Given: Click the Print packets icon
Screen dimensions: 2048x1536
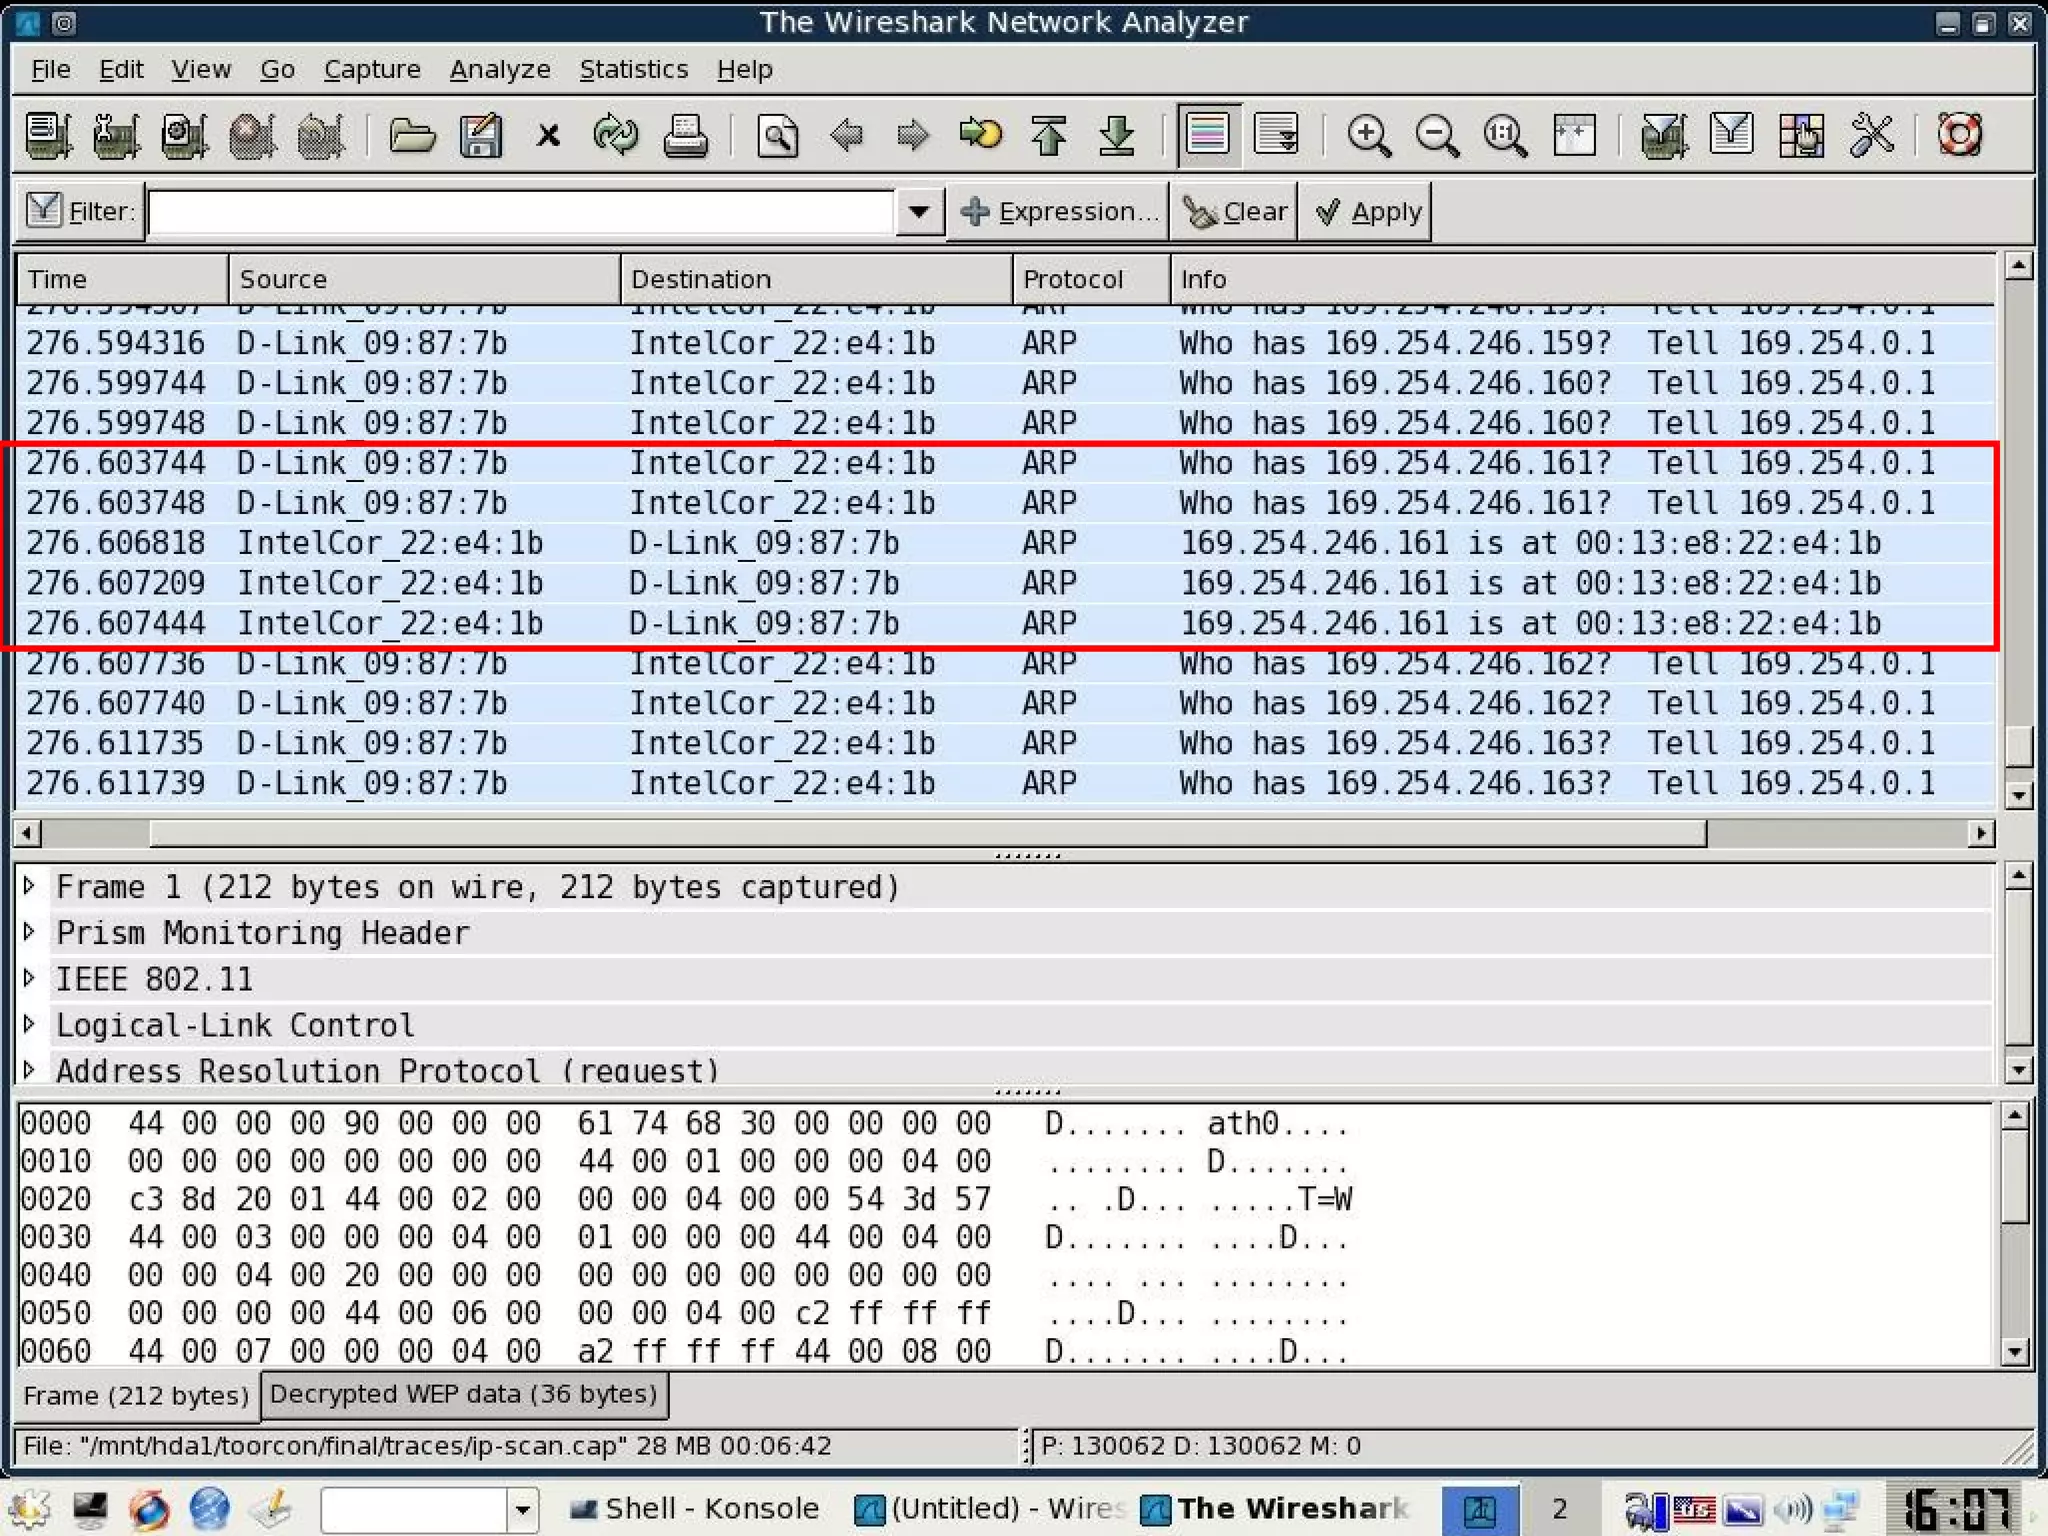Looking at the screenshot, I should click(x=685, y=135).
